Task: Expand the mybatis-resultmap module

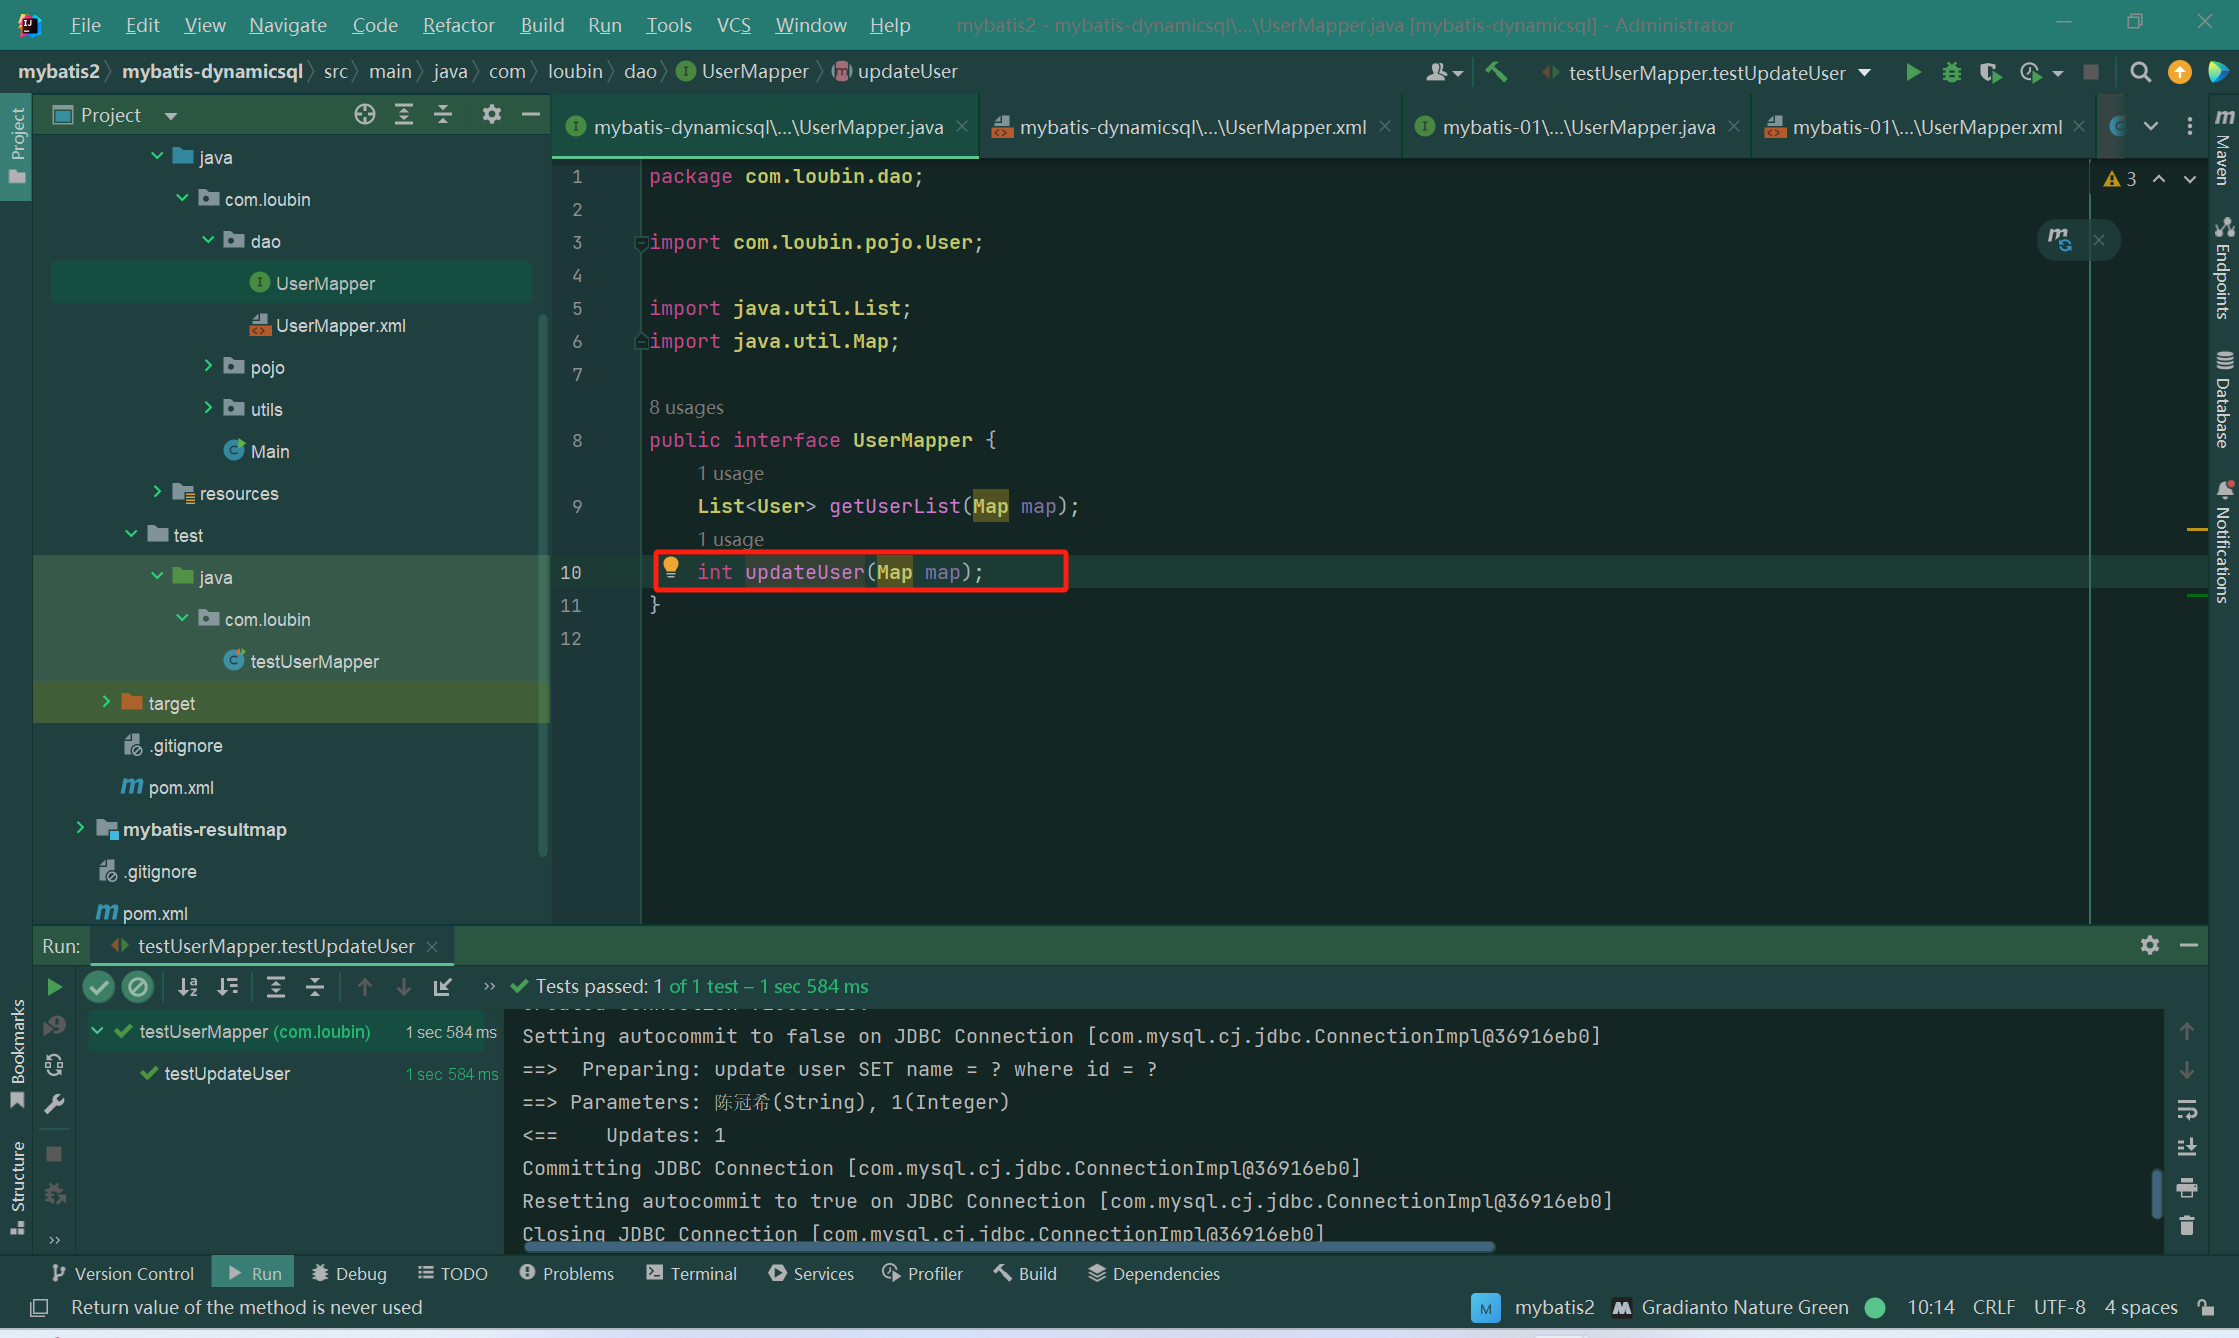Action: (80, 829)
